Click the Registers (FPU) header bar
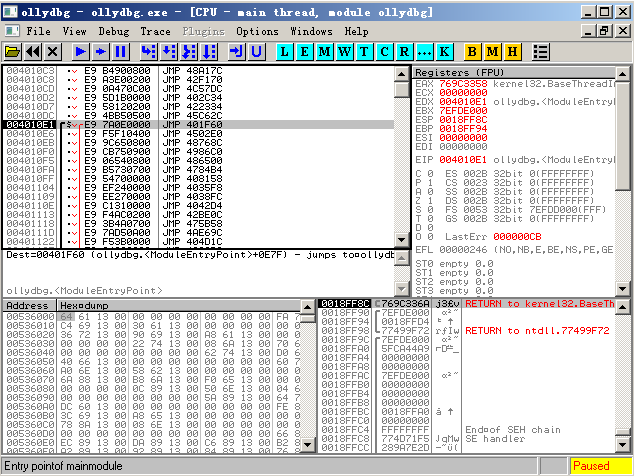Screen dimensions: 634x476 [514, 72]
